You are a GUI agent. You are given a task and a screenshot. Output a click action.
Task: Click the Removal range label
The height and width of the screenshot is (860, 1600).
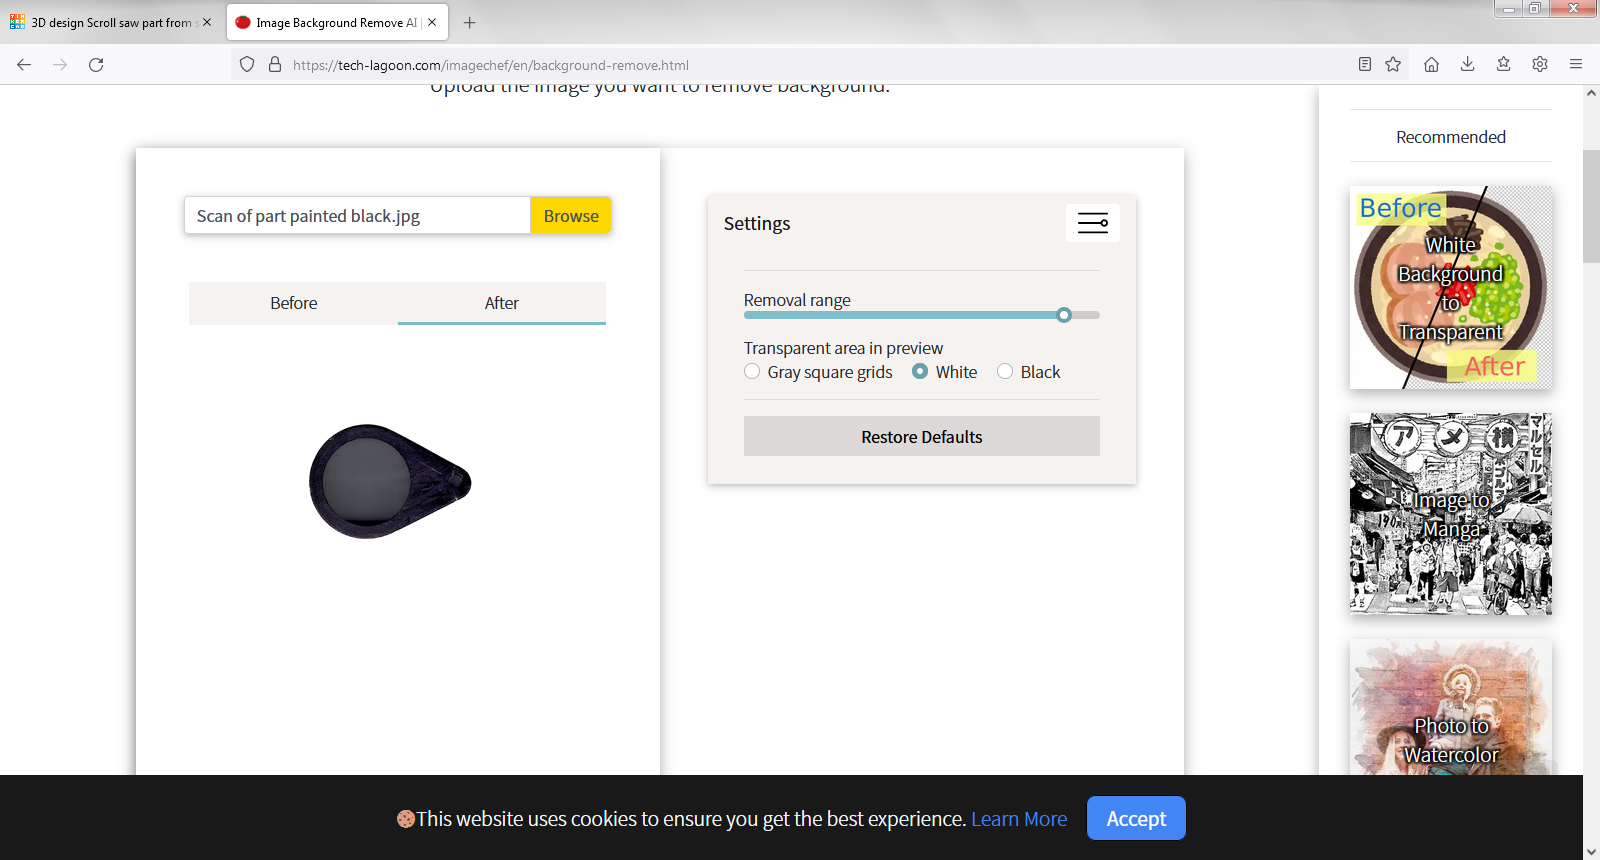pos(797,300)
